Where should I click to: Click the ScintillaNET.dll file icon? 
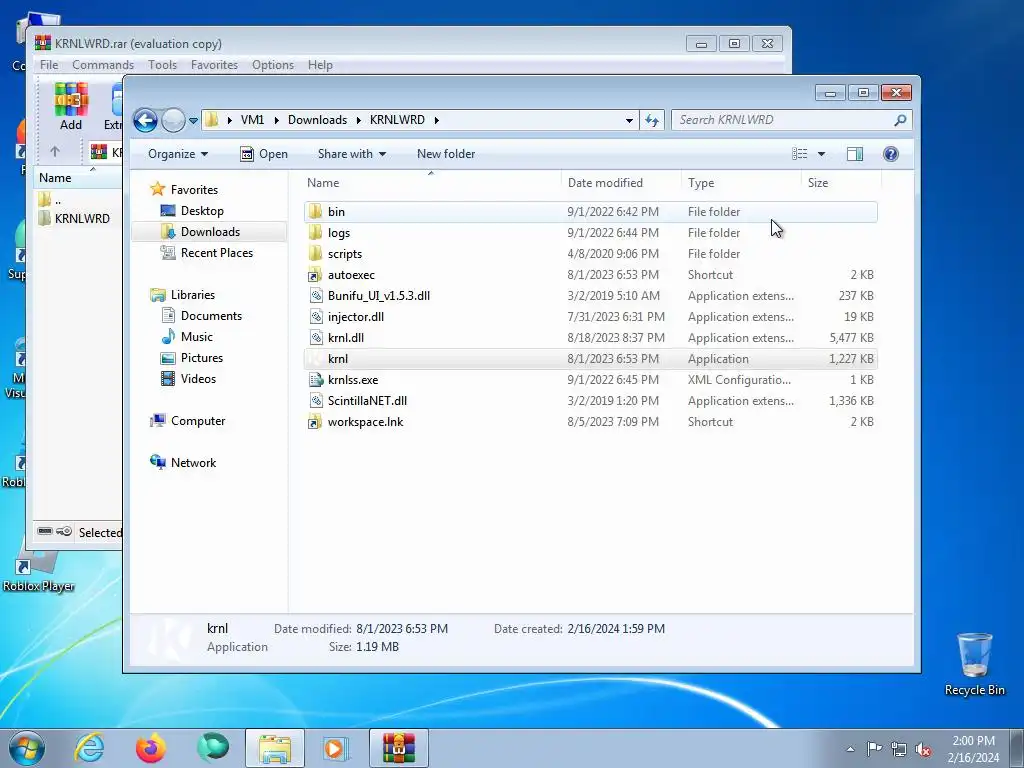315,401
